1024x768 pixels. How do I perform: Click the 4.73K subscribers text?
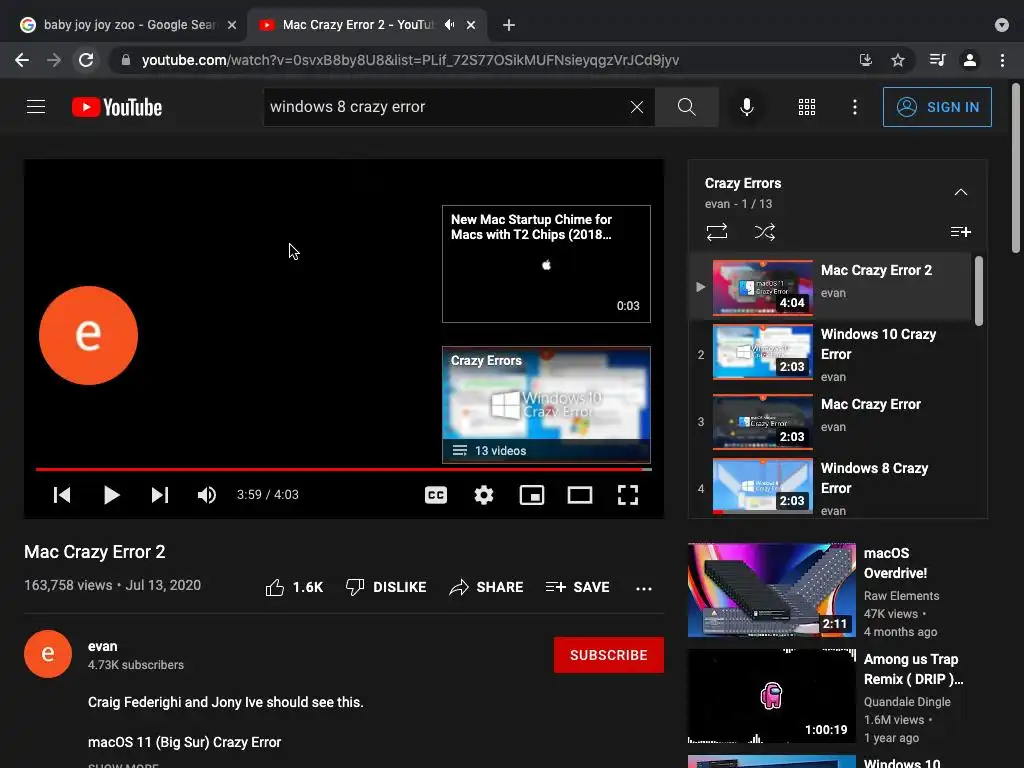pyautogui.click(x=136, y=665)
